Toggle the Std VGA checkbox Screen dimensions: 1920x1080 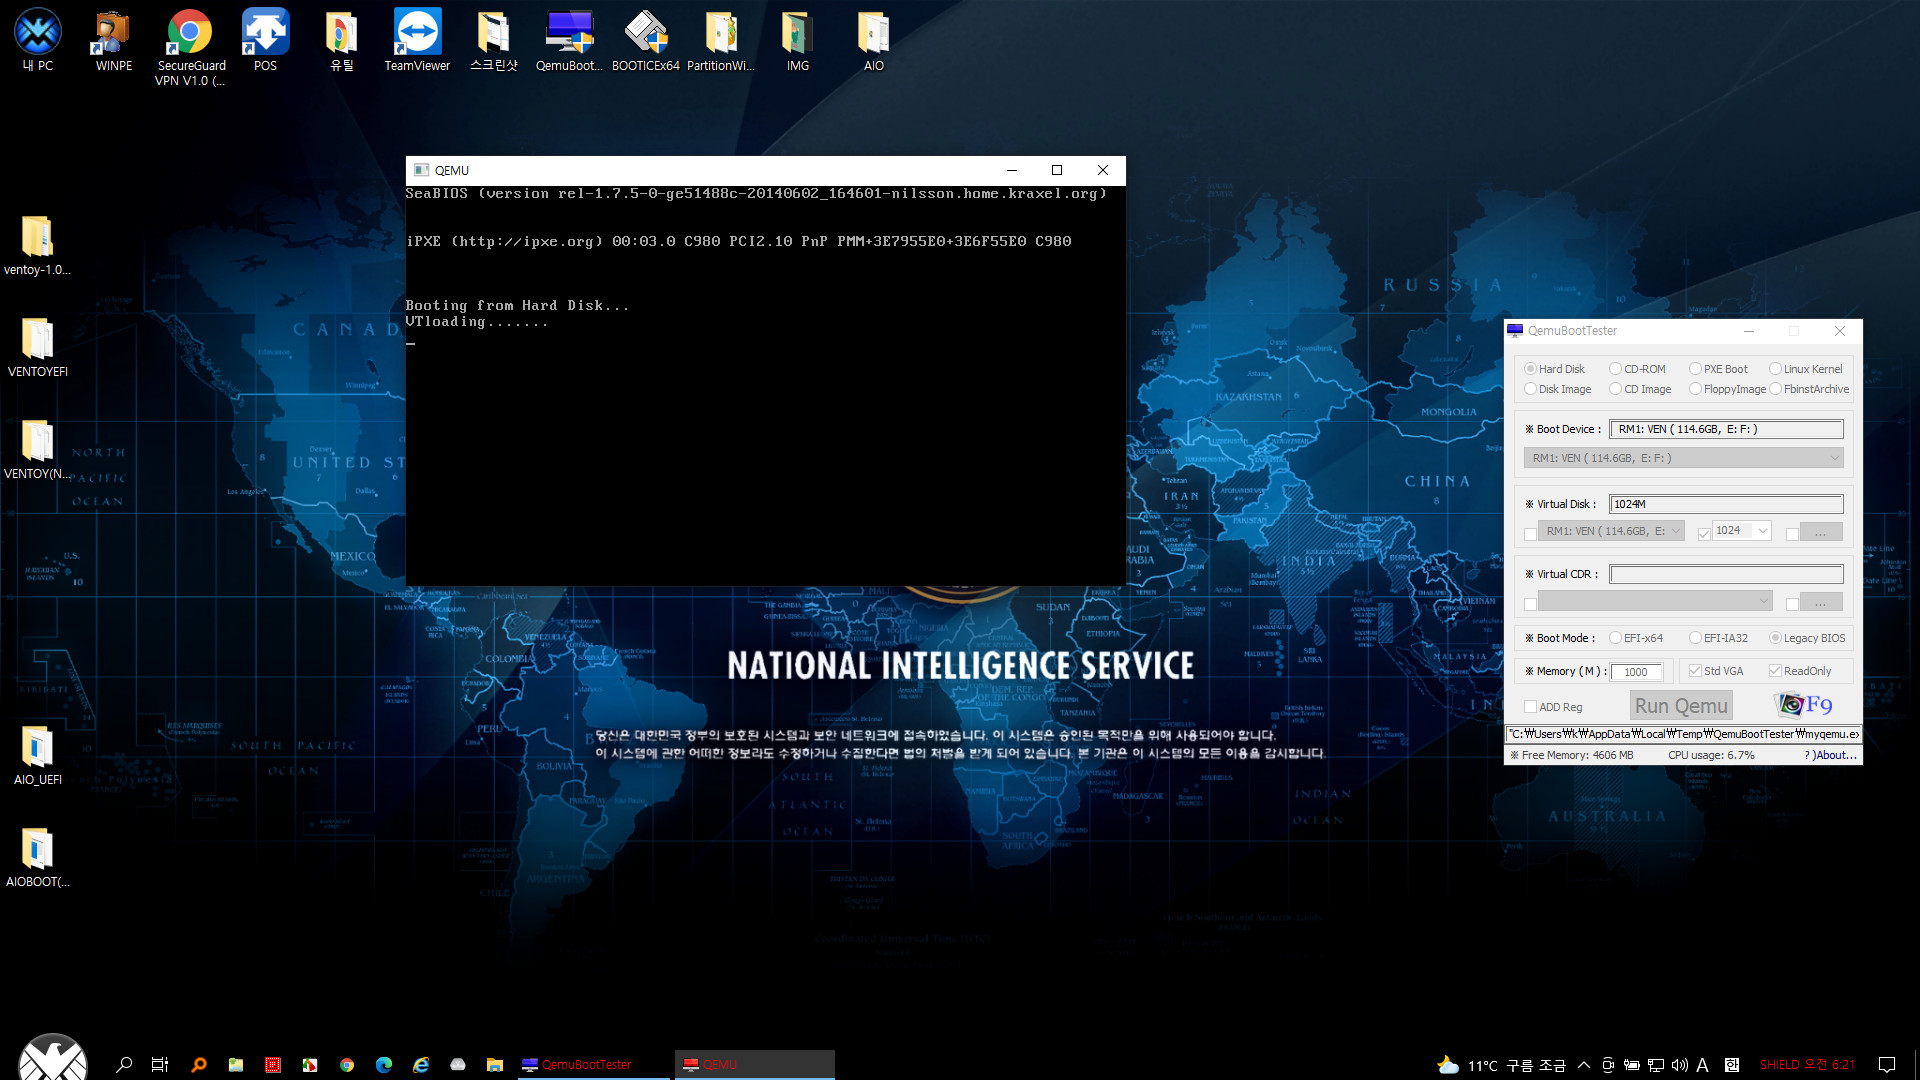[1716, 671]
